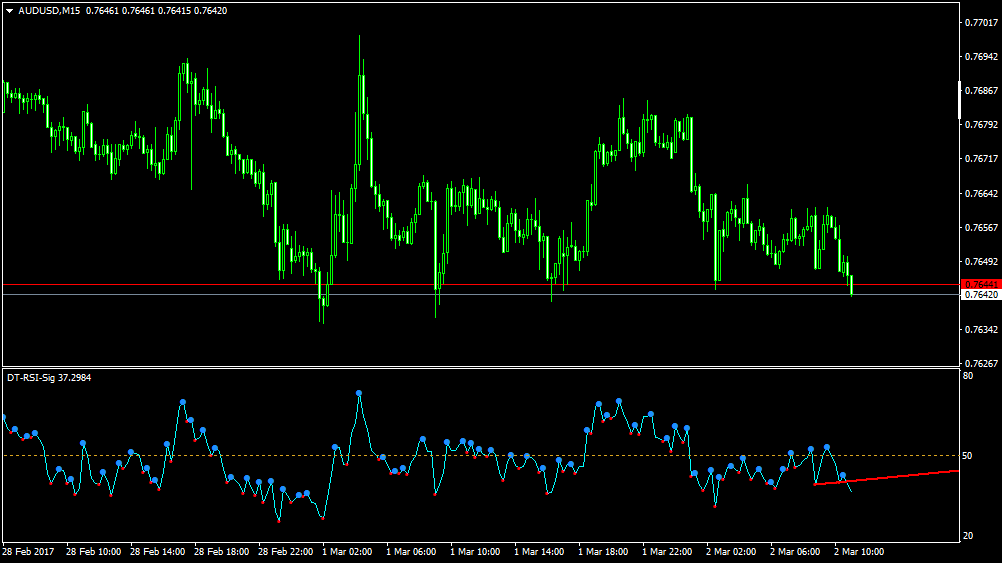Open the AUDUSD,M15 chart dropdown arrow
The width and height of the screenshot is (1002, 563).
tap(10, 11)
